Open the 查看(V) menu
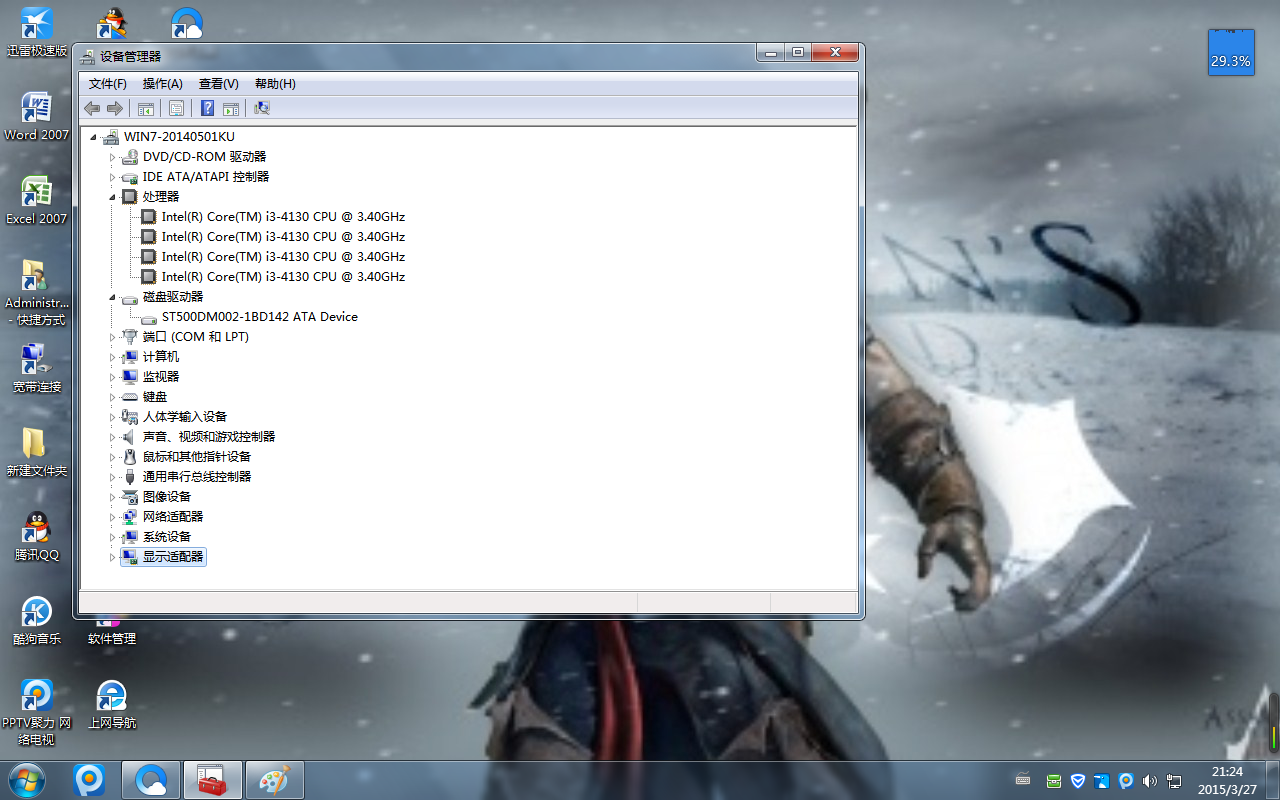The height and width of the screenshot is (800, 1280). point(218,84)
